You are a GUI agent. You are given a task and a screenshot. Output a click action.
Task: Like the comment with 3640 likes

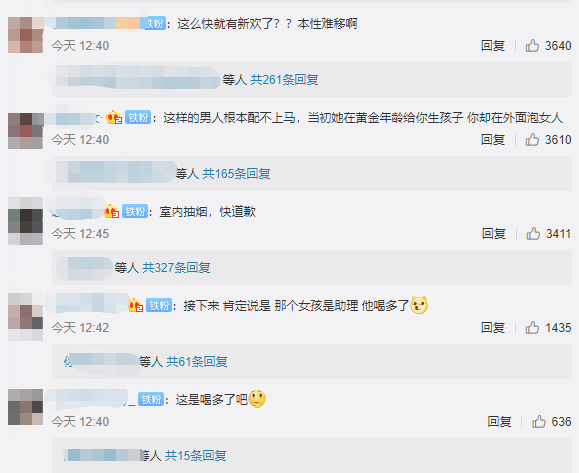532,46
